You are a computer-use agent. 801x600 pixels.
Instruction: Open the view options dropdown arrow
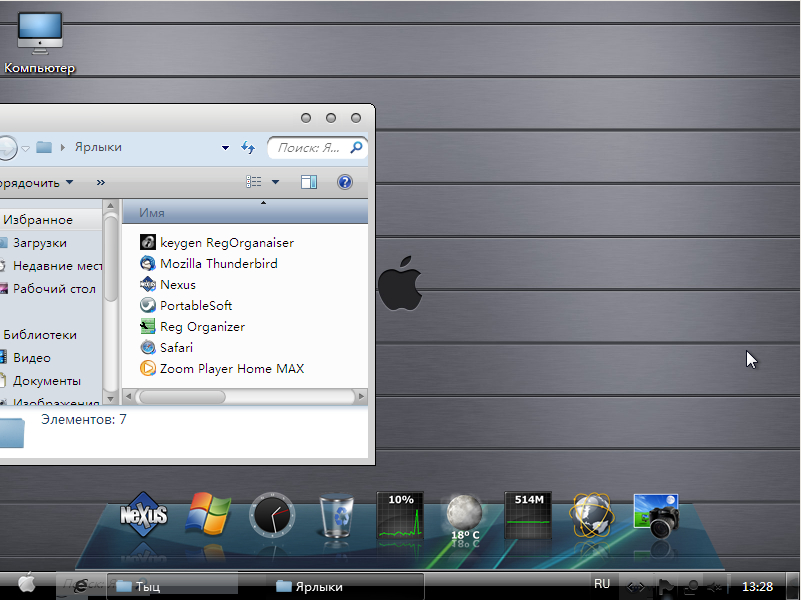click(276, 182)
